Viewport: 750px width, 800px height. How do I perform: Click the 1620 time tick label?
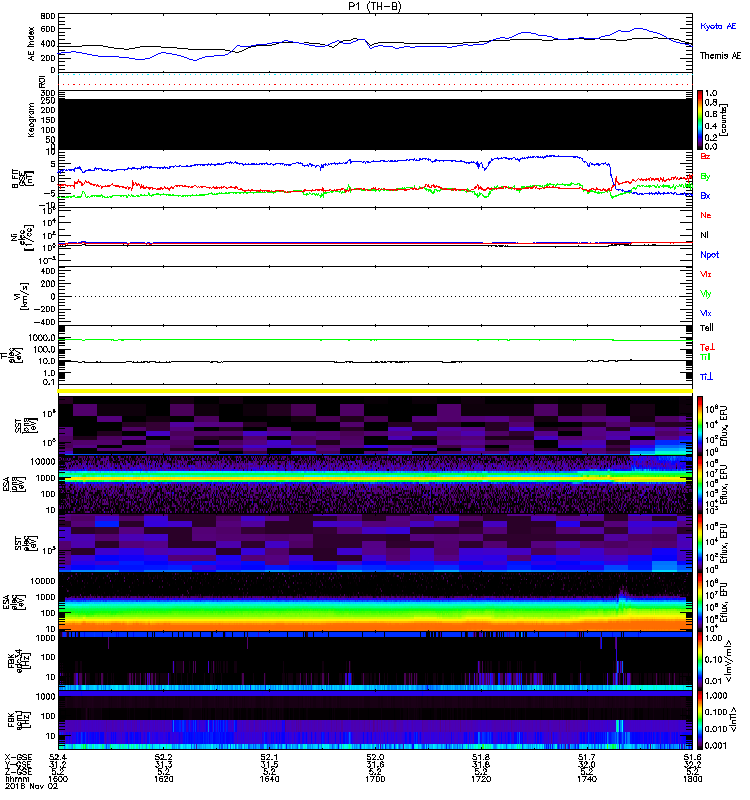tap(164, 779)
